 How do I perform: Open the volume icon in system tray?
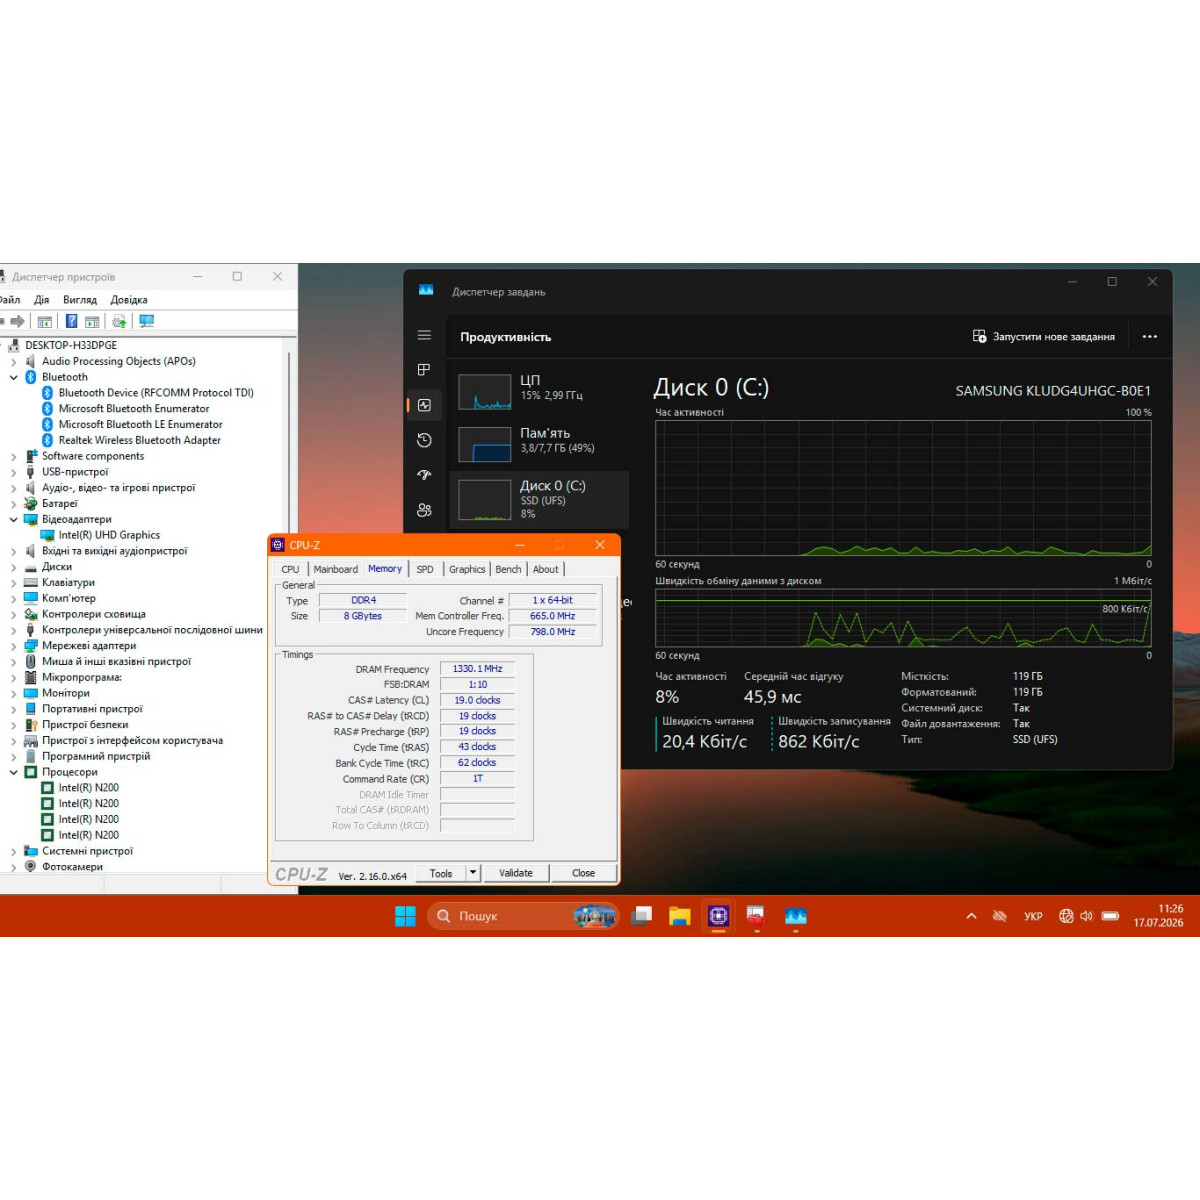pos(1086,916)
